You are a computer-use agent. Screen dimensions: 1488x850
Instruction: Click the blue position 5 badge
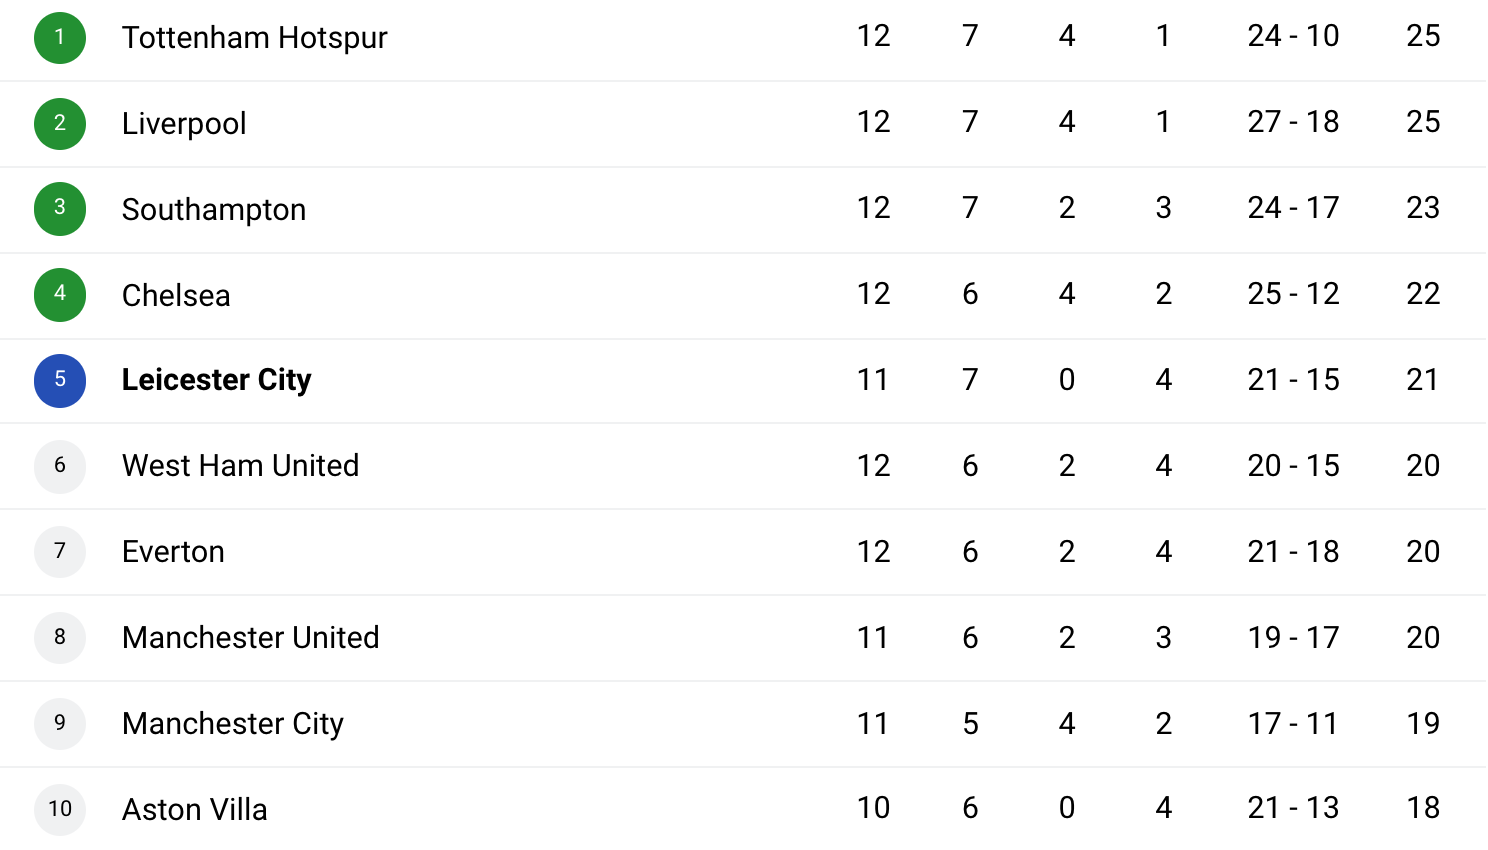[x=60, y=381]
